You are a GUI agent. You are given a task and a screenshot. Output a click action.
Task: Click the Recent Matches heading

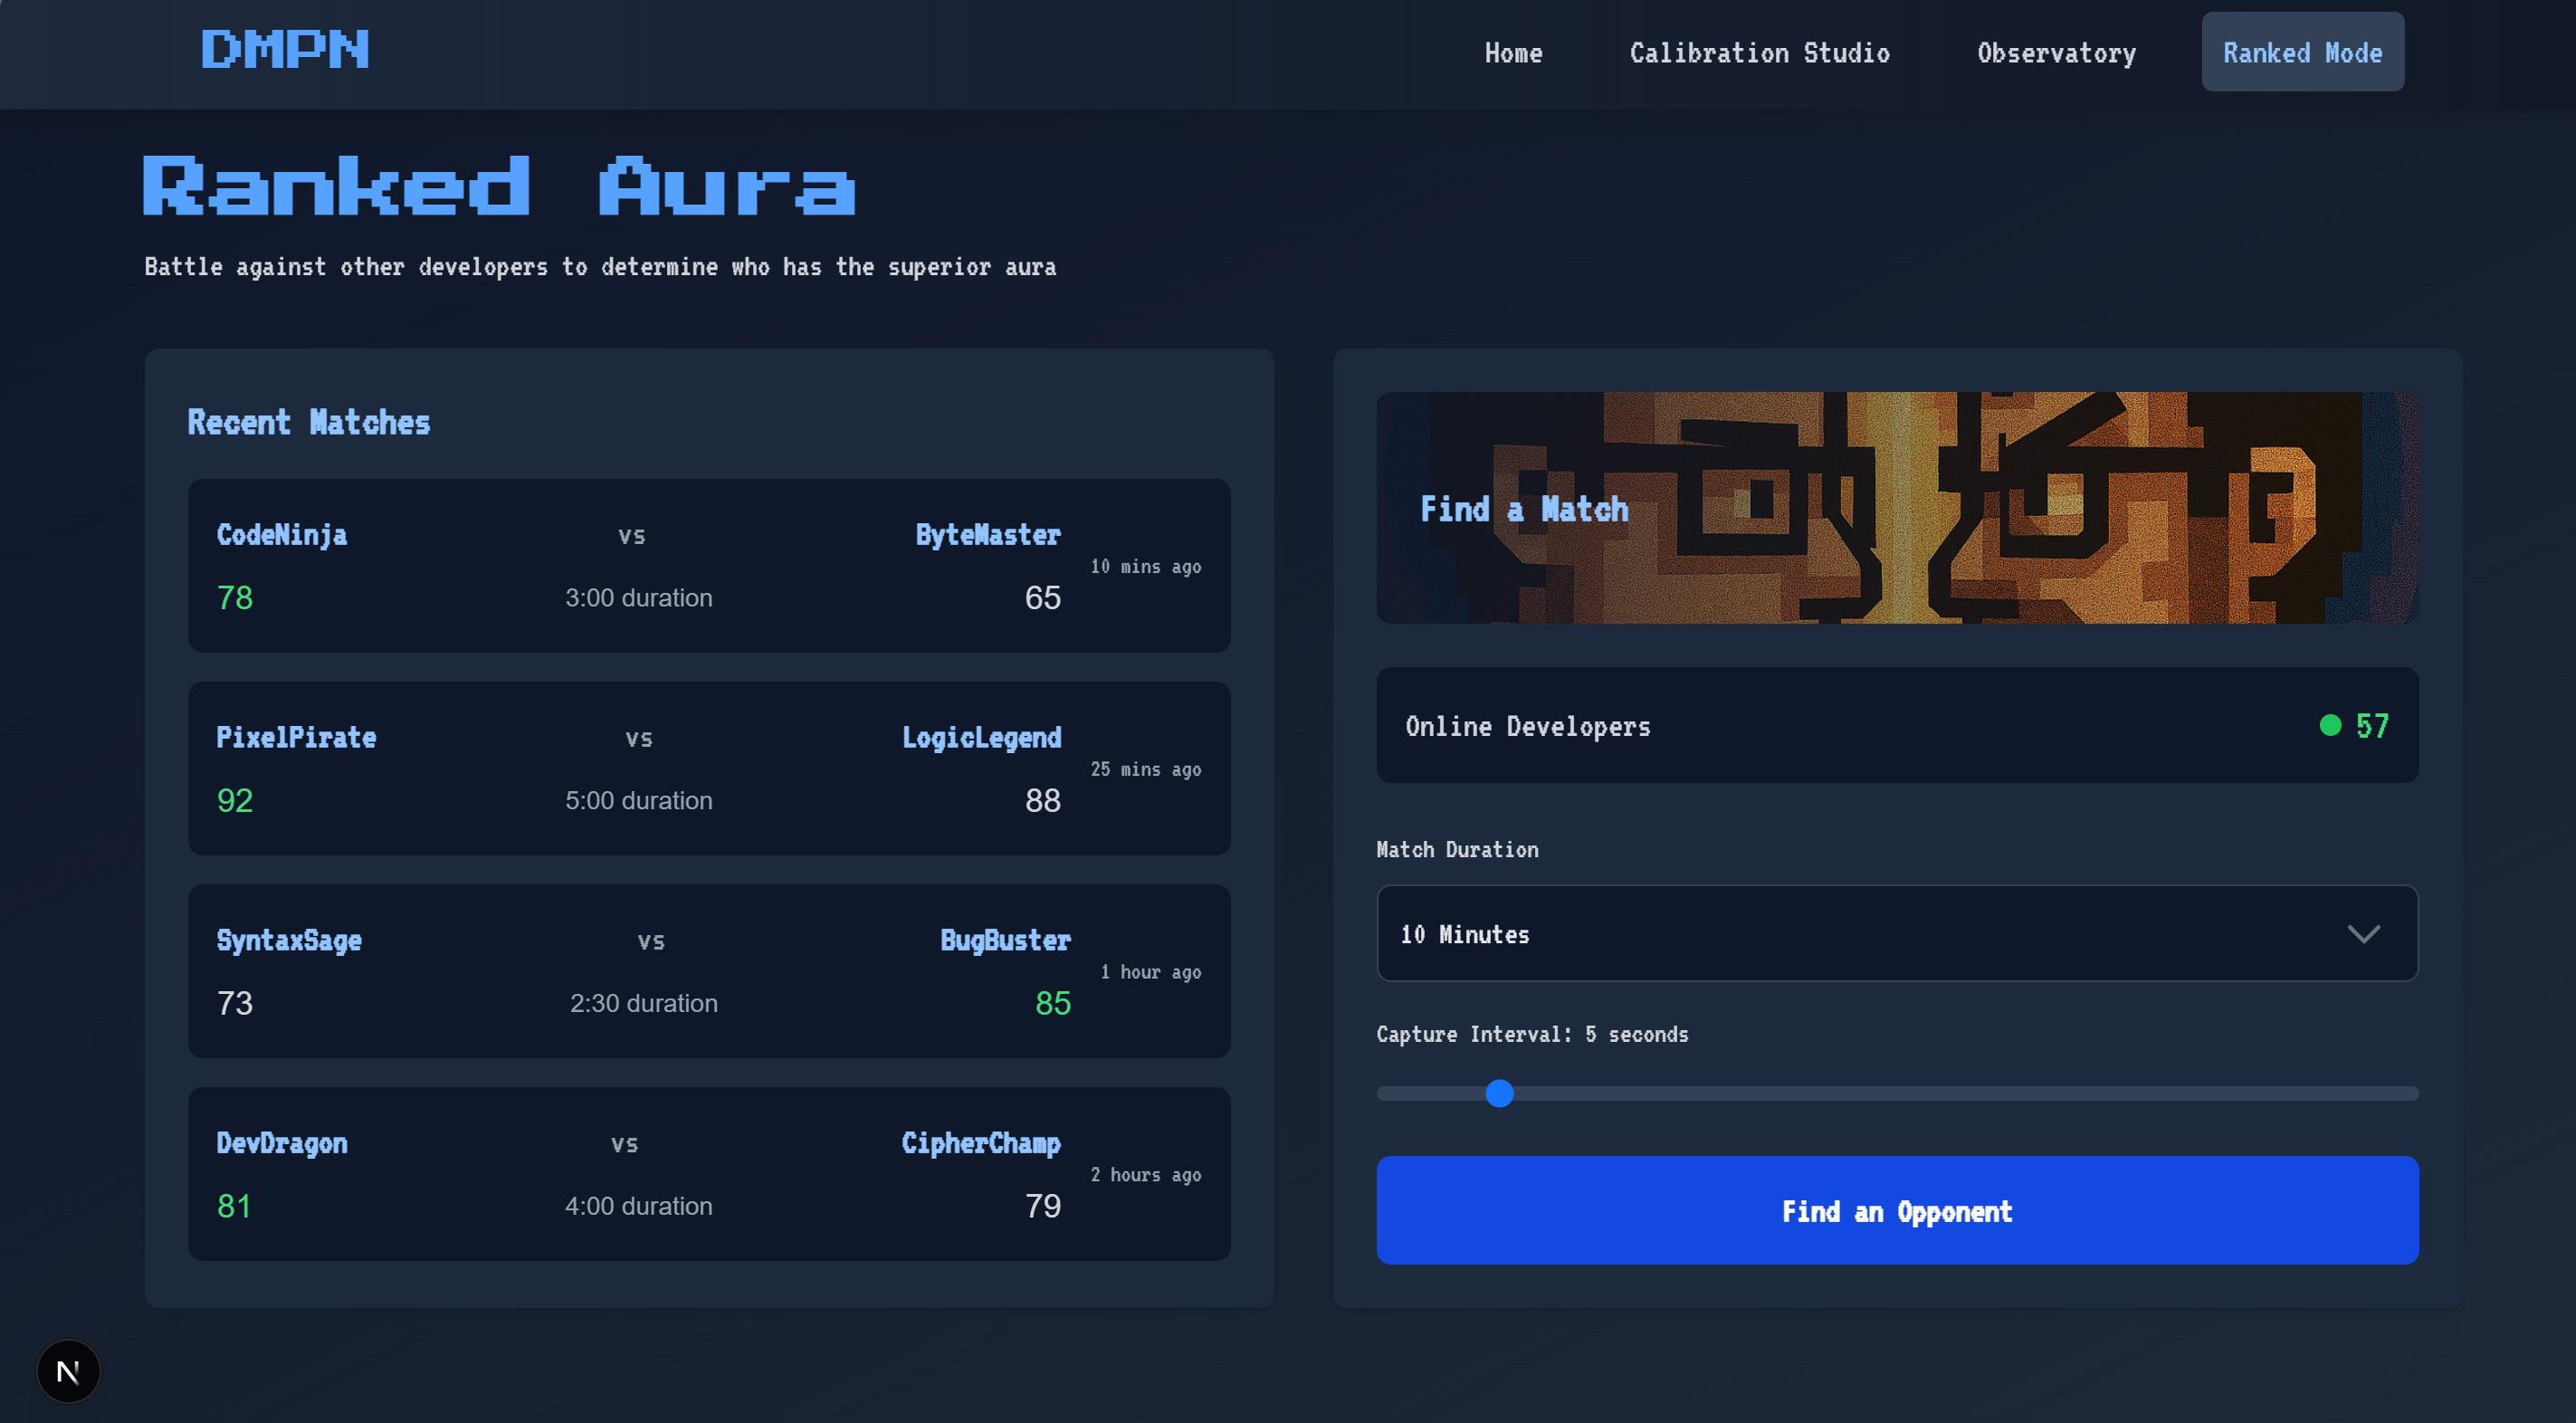[308, 423]
